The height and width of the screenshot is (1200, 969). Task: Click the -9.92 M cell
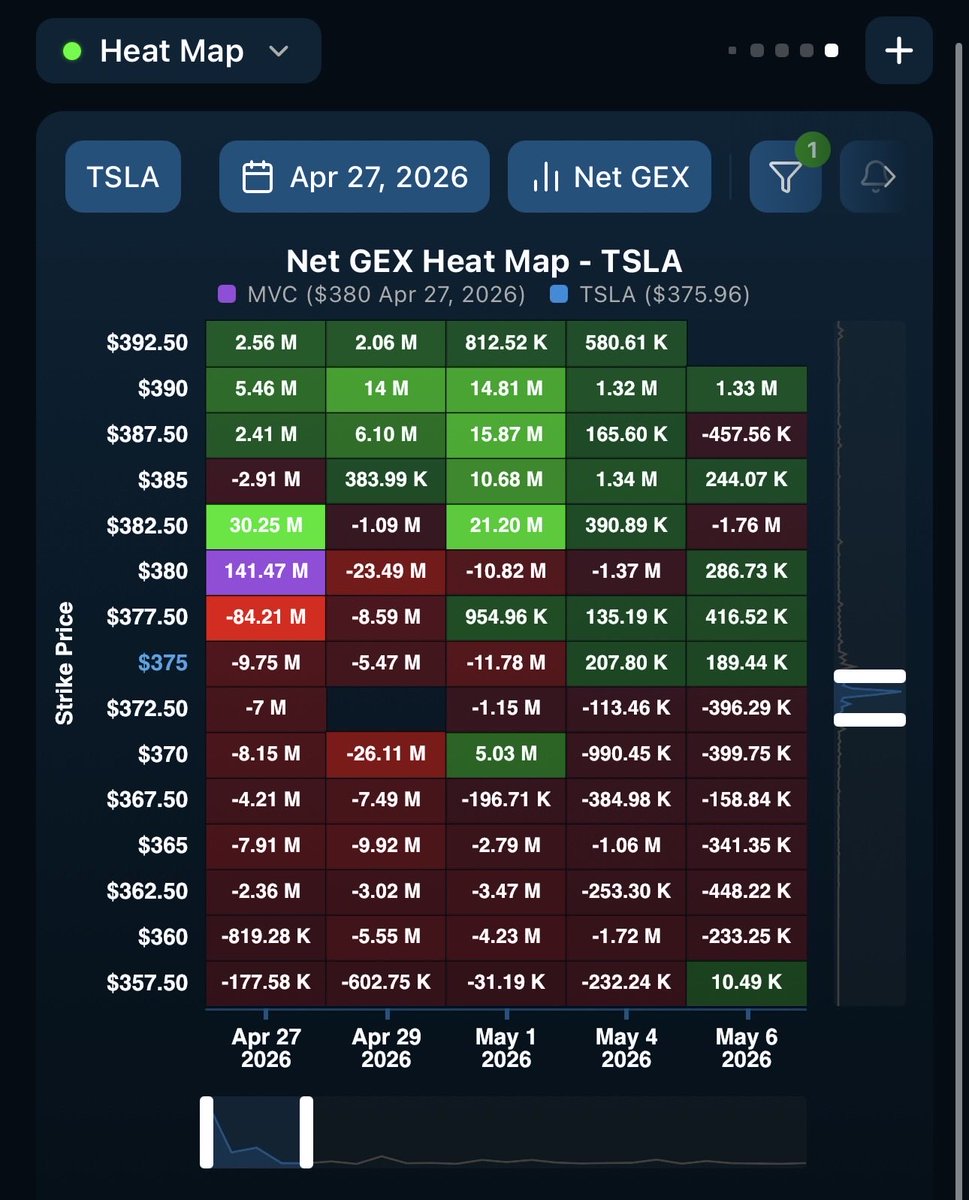click(x=386, y=846)
